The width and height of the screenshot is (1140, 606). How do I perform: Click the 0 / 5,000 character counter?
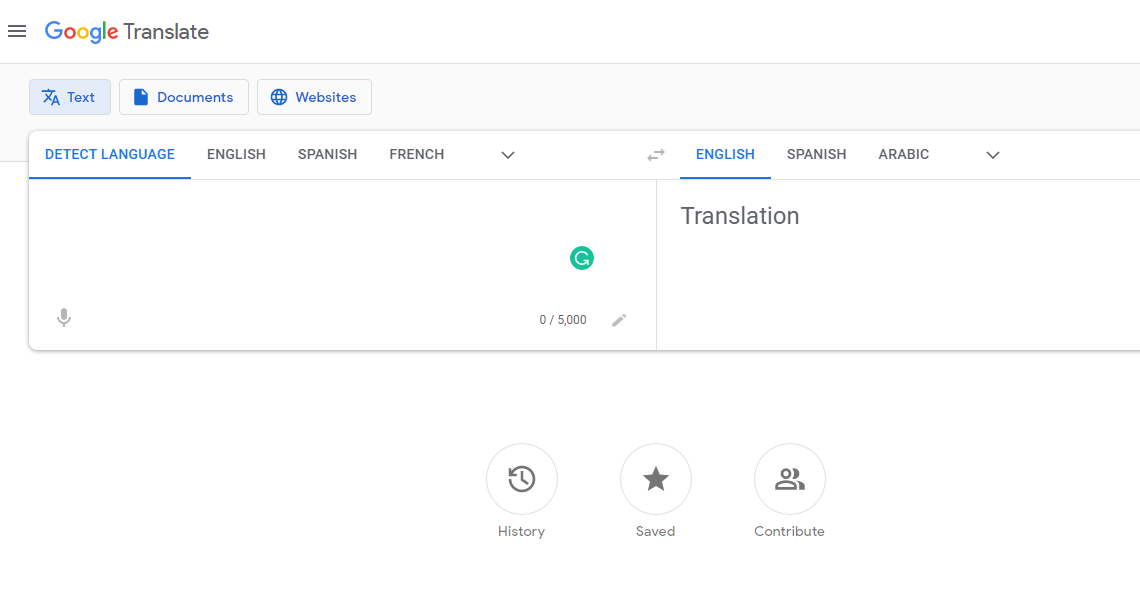click(x=563, y=320)
